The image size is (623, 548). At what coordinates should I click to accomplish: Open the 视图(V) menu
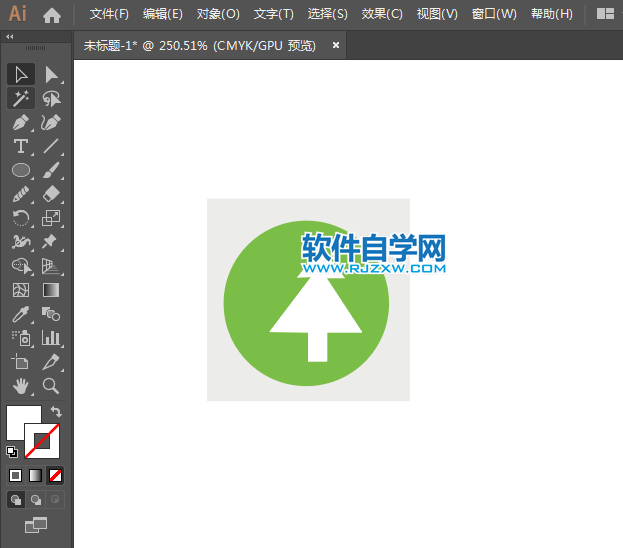coord(437,14)
